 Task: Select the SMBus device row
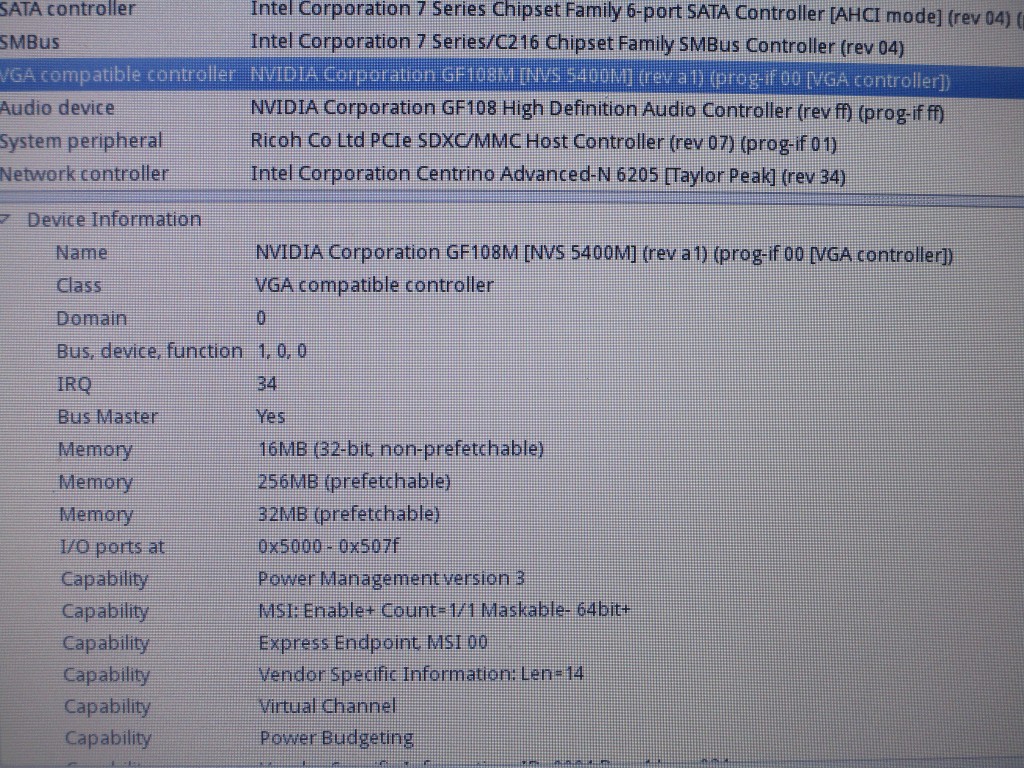click(x=512, y=44)
